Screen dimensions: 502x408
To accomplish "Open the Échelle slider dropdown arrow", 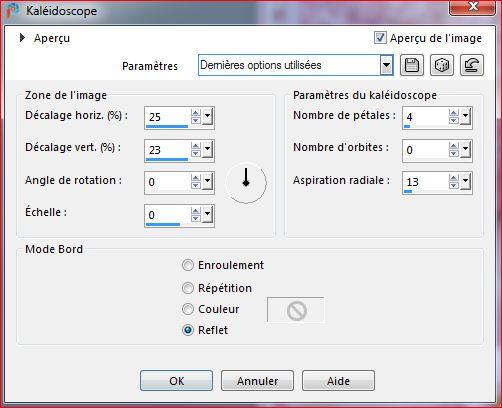I will tap(207, 214).
